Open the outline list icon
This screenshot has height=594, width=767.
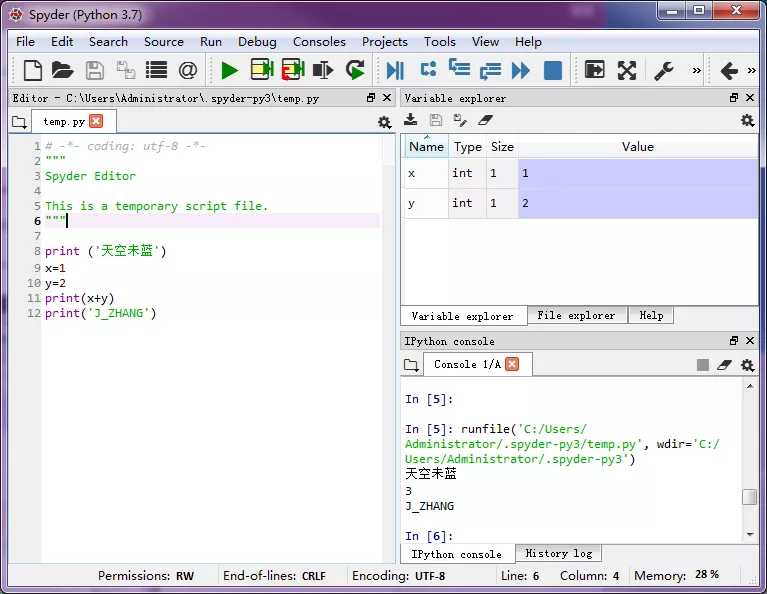click(x=157, y=70)
